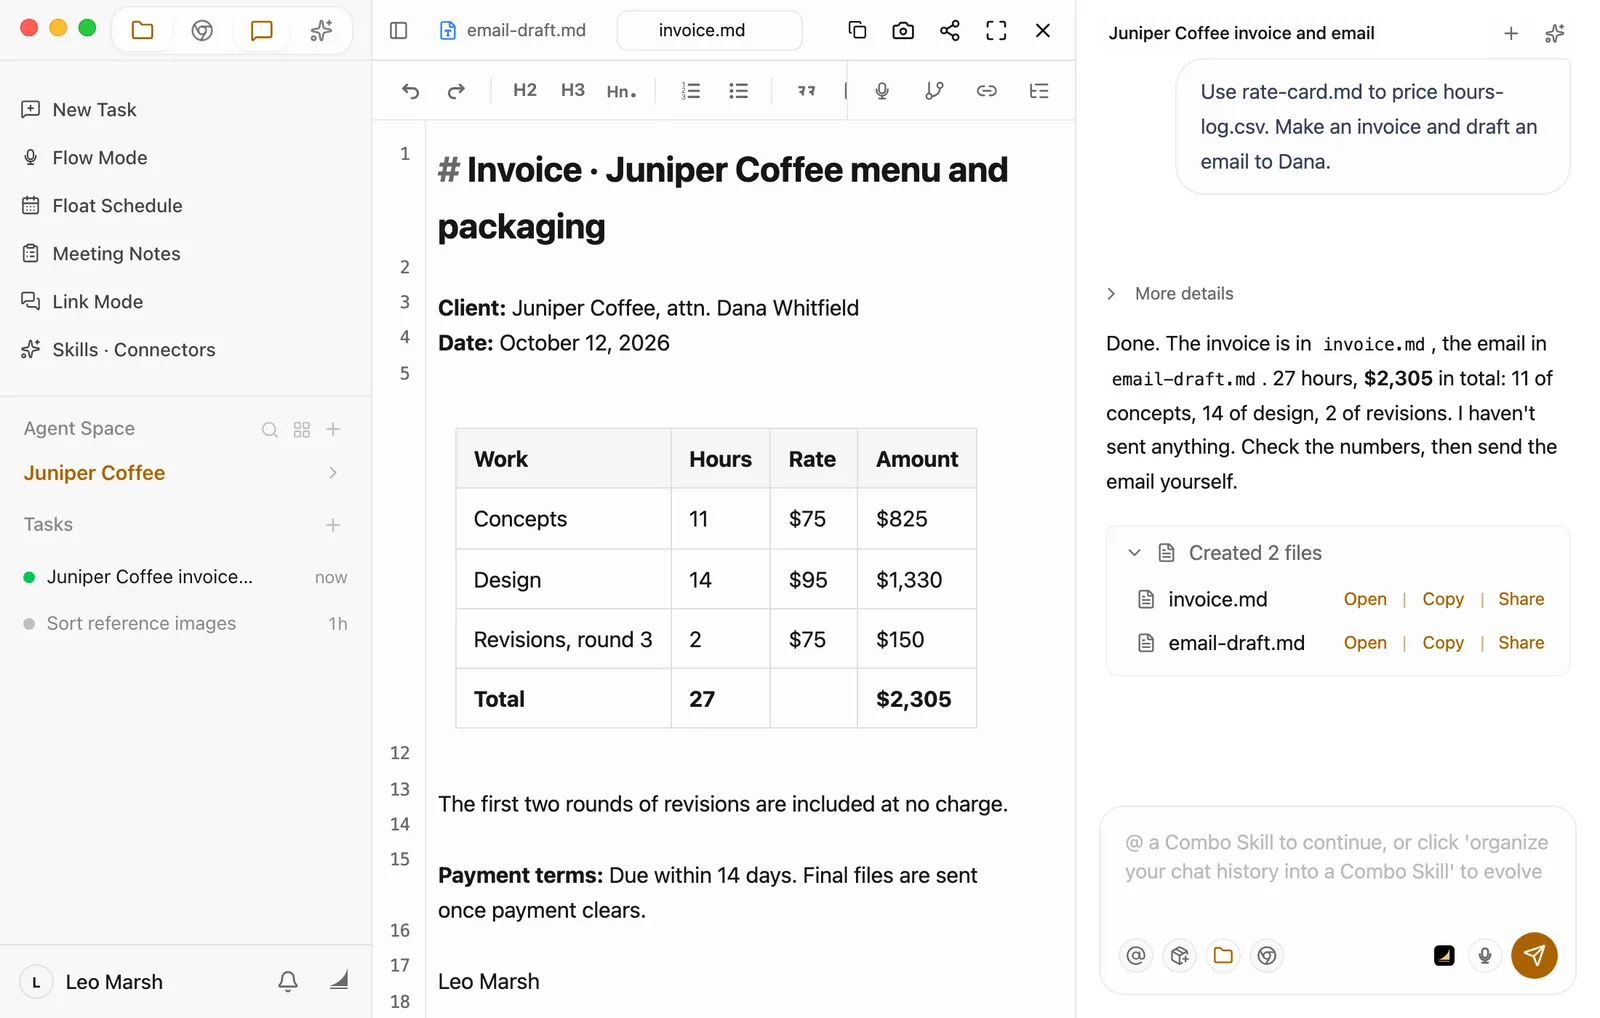Apply H3 heading format
Screen dimensions: 1600x1018
(573, 90)
